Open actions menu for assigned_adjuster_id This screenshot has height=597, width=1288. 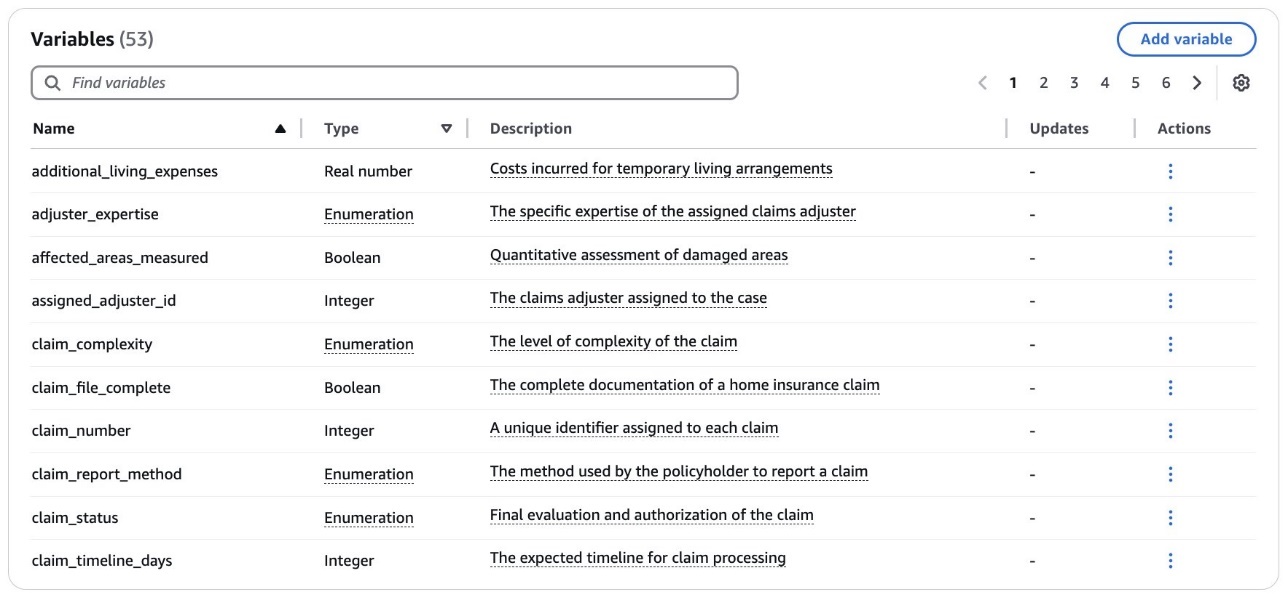(1171, 300)
